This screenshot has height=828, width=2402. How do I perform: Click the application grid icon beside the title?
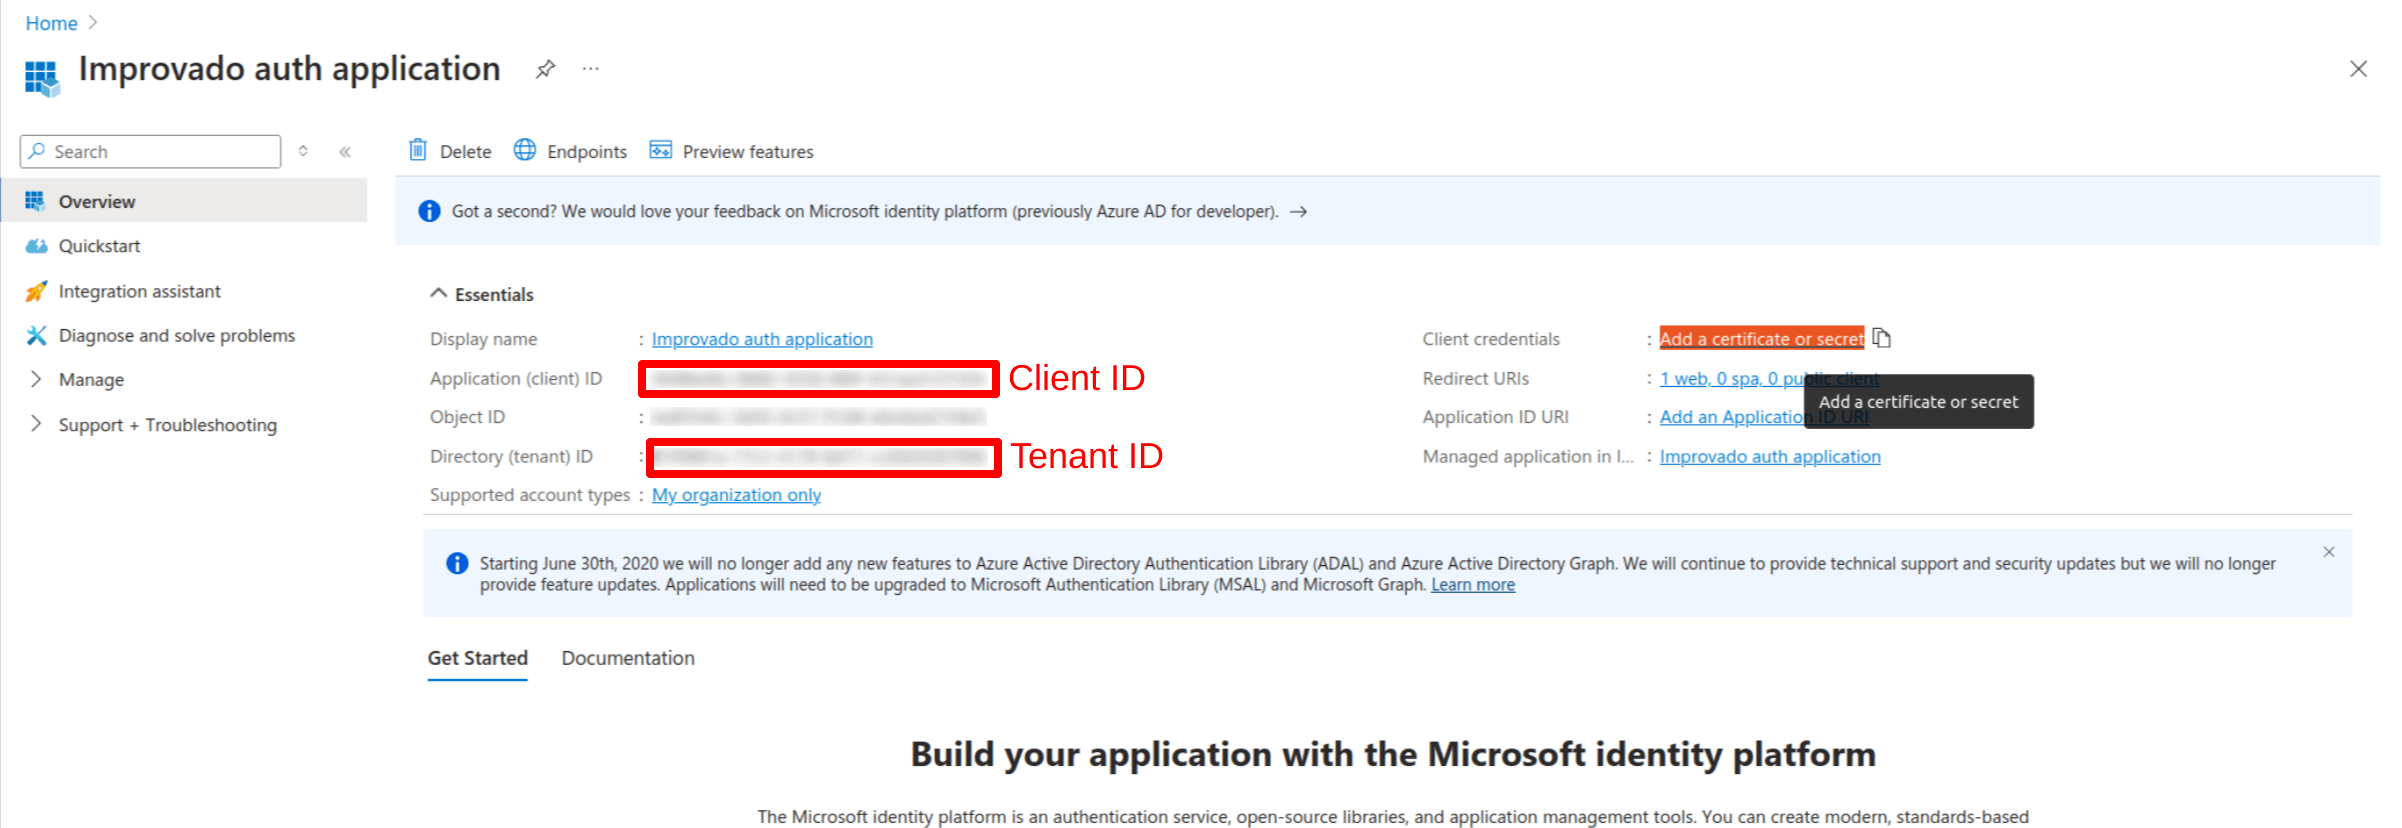point(42,77)
